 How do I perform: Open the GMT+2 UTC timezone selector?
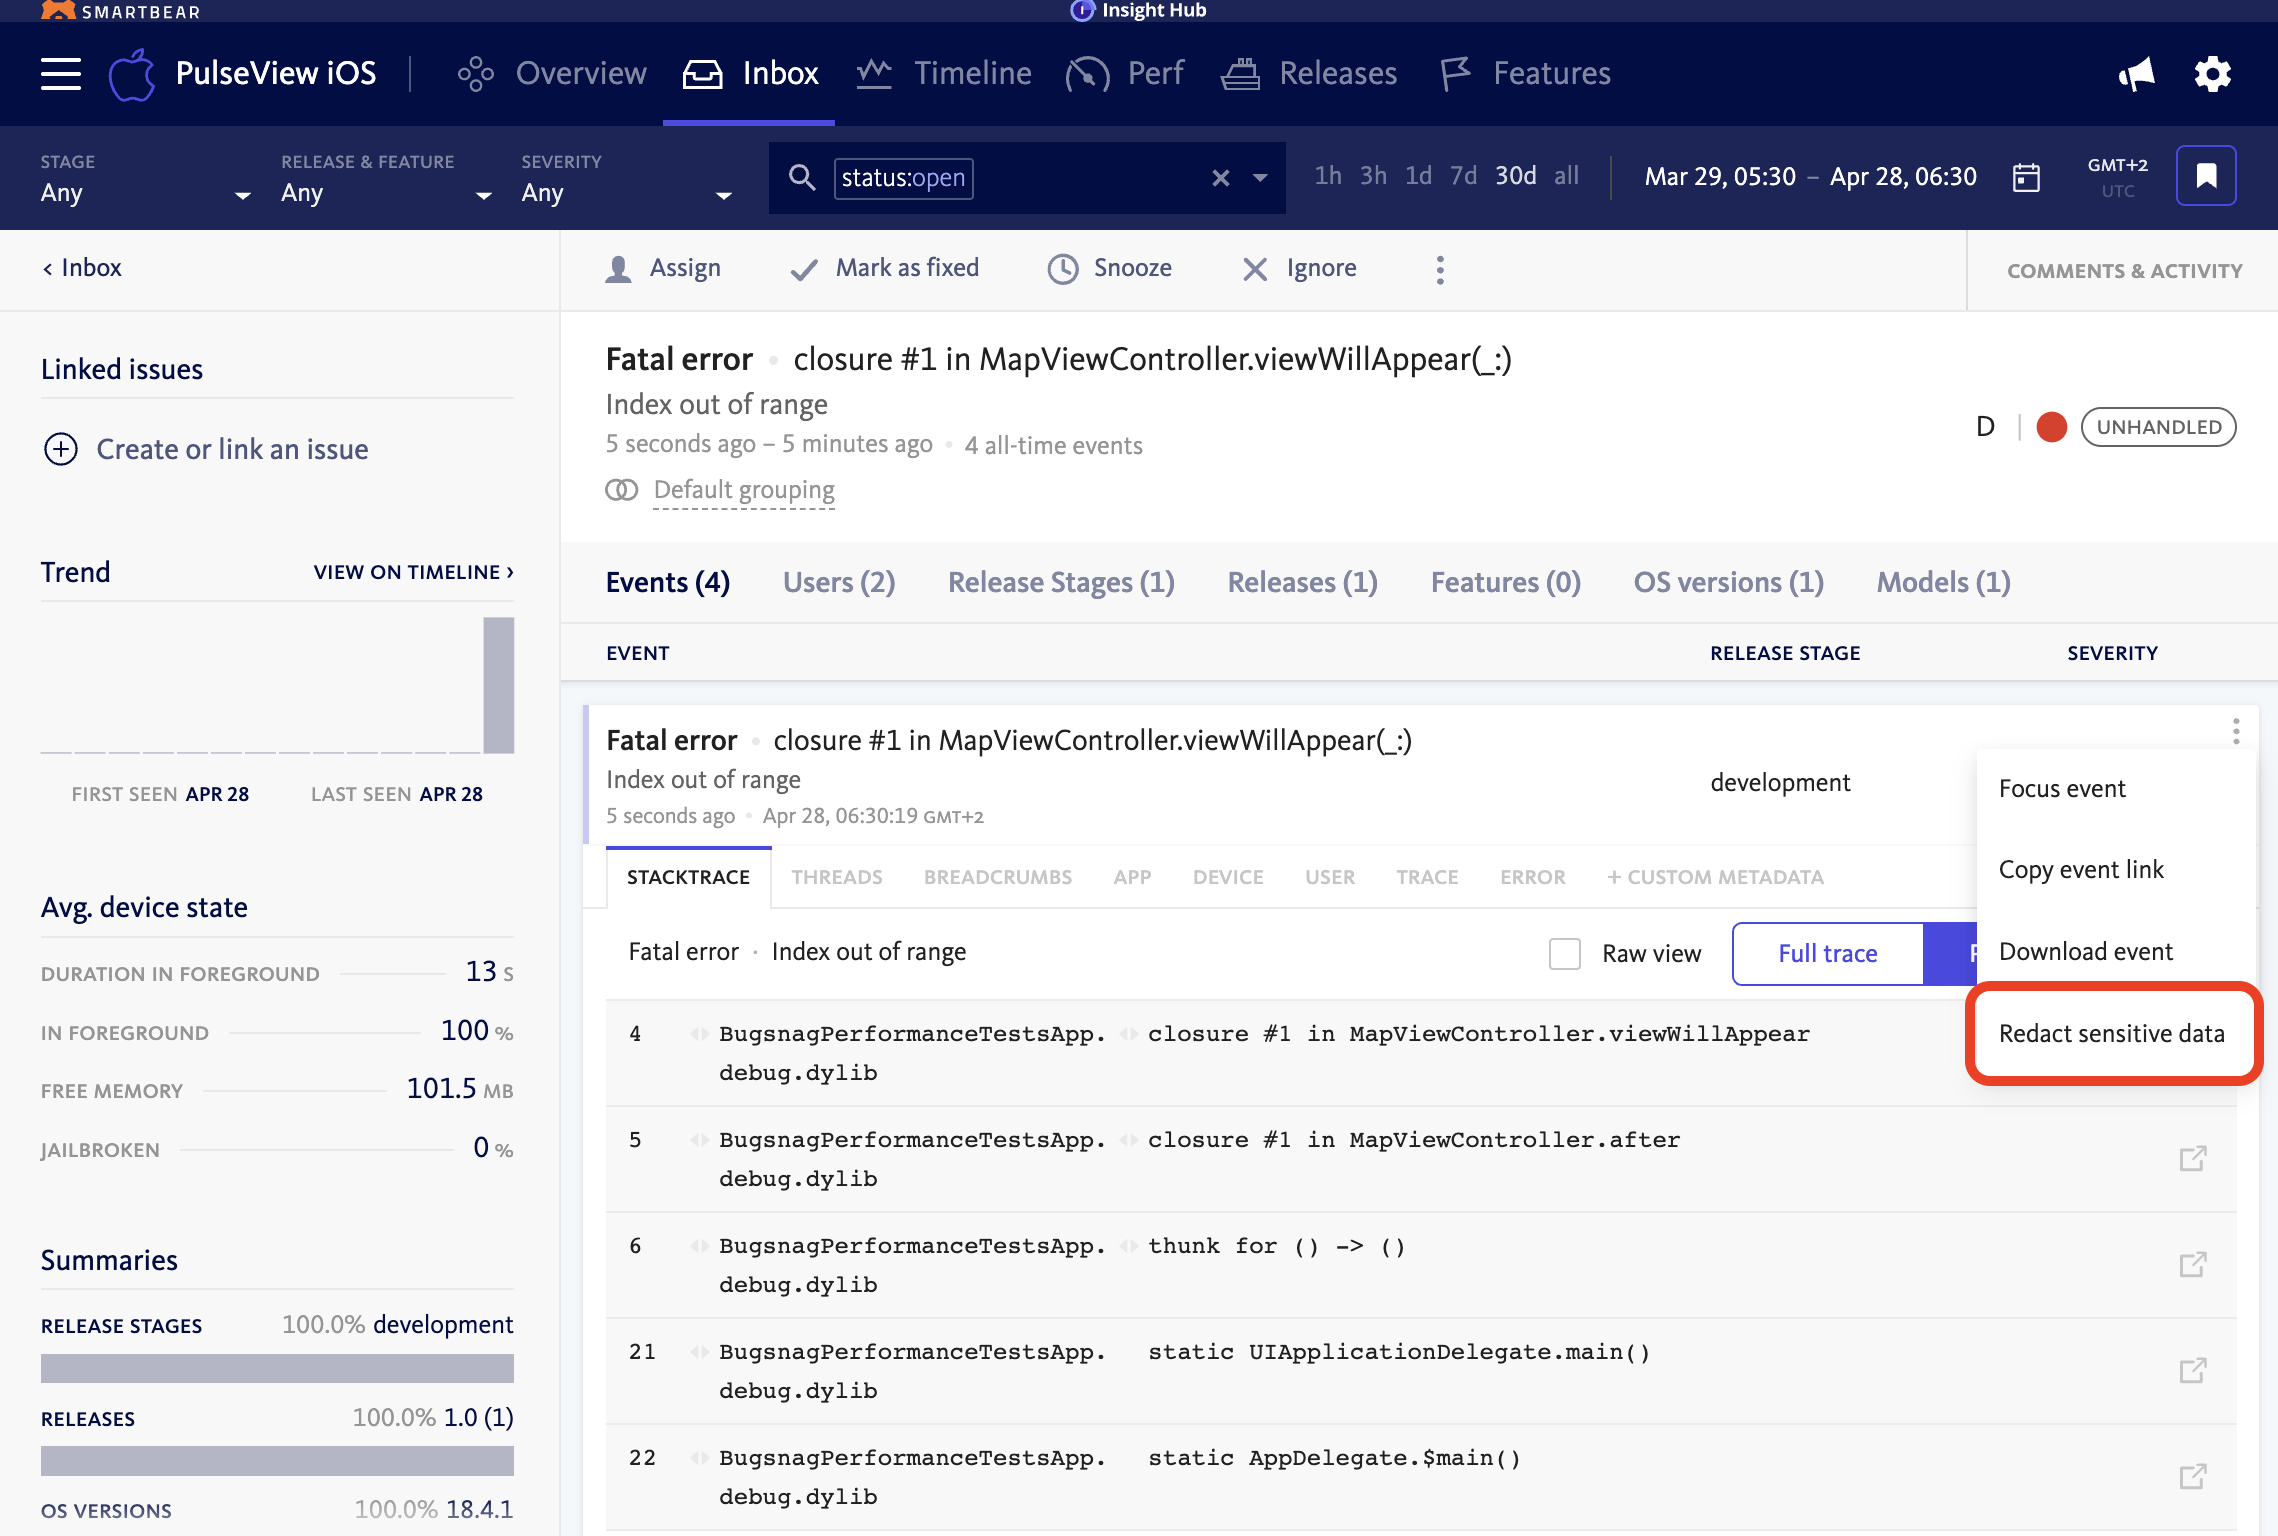pyautogui.click(x=2117, y=177)
